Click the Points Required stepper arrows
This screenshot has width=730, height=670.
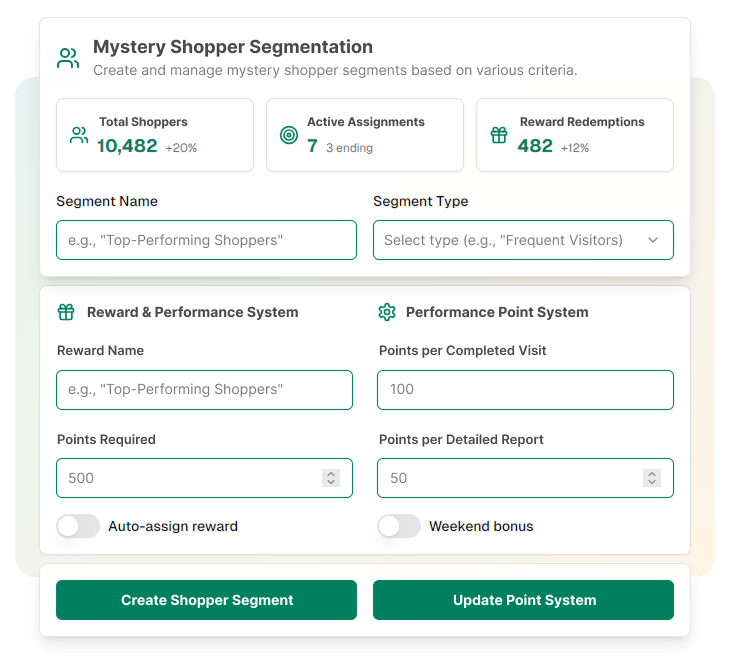coord(331,478)
